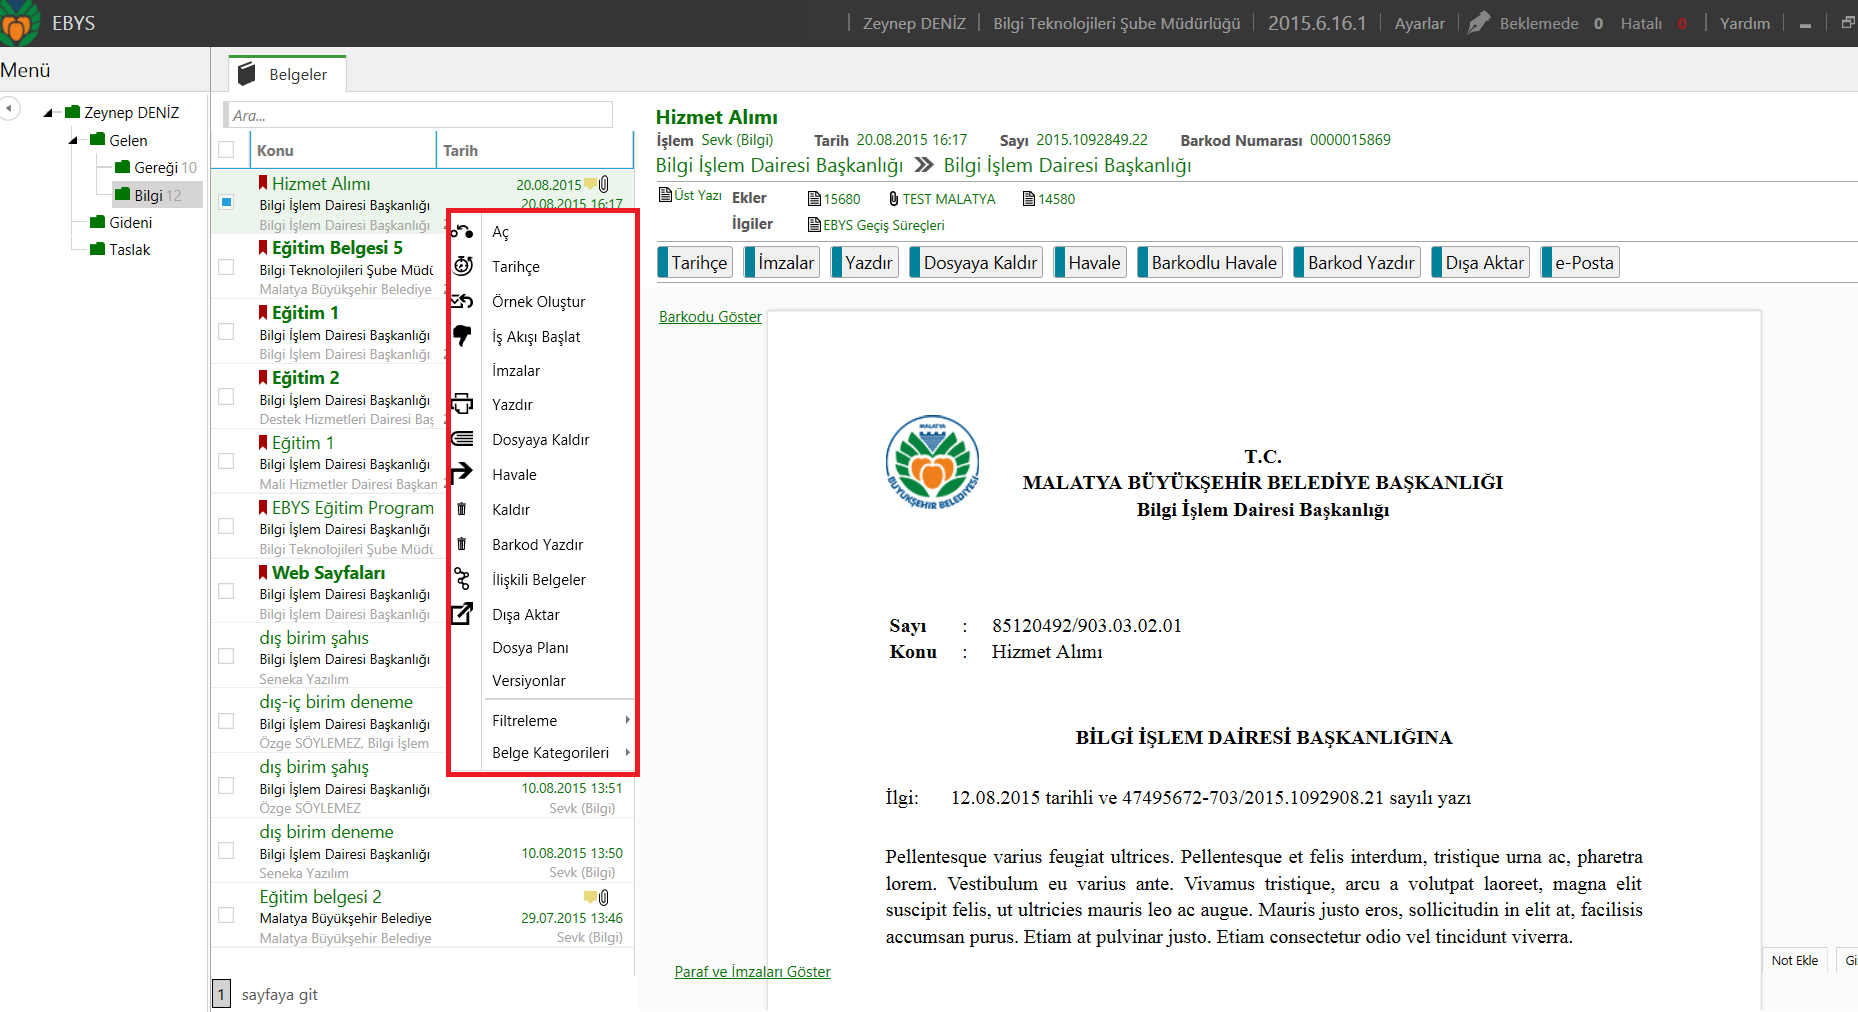Open attachment document 14580

tap(1049, 199)
